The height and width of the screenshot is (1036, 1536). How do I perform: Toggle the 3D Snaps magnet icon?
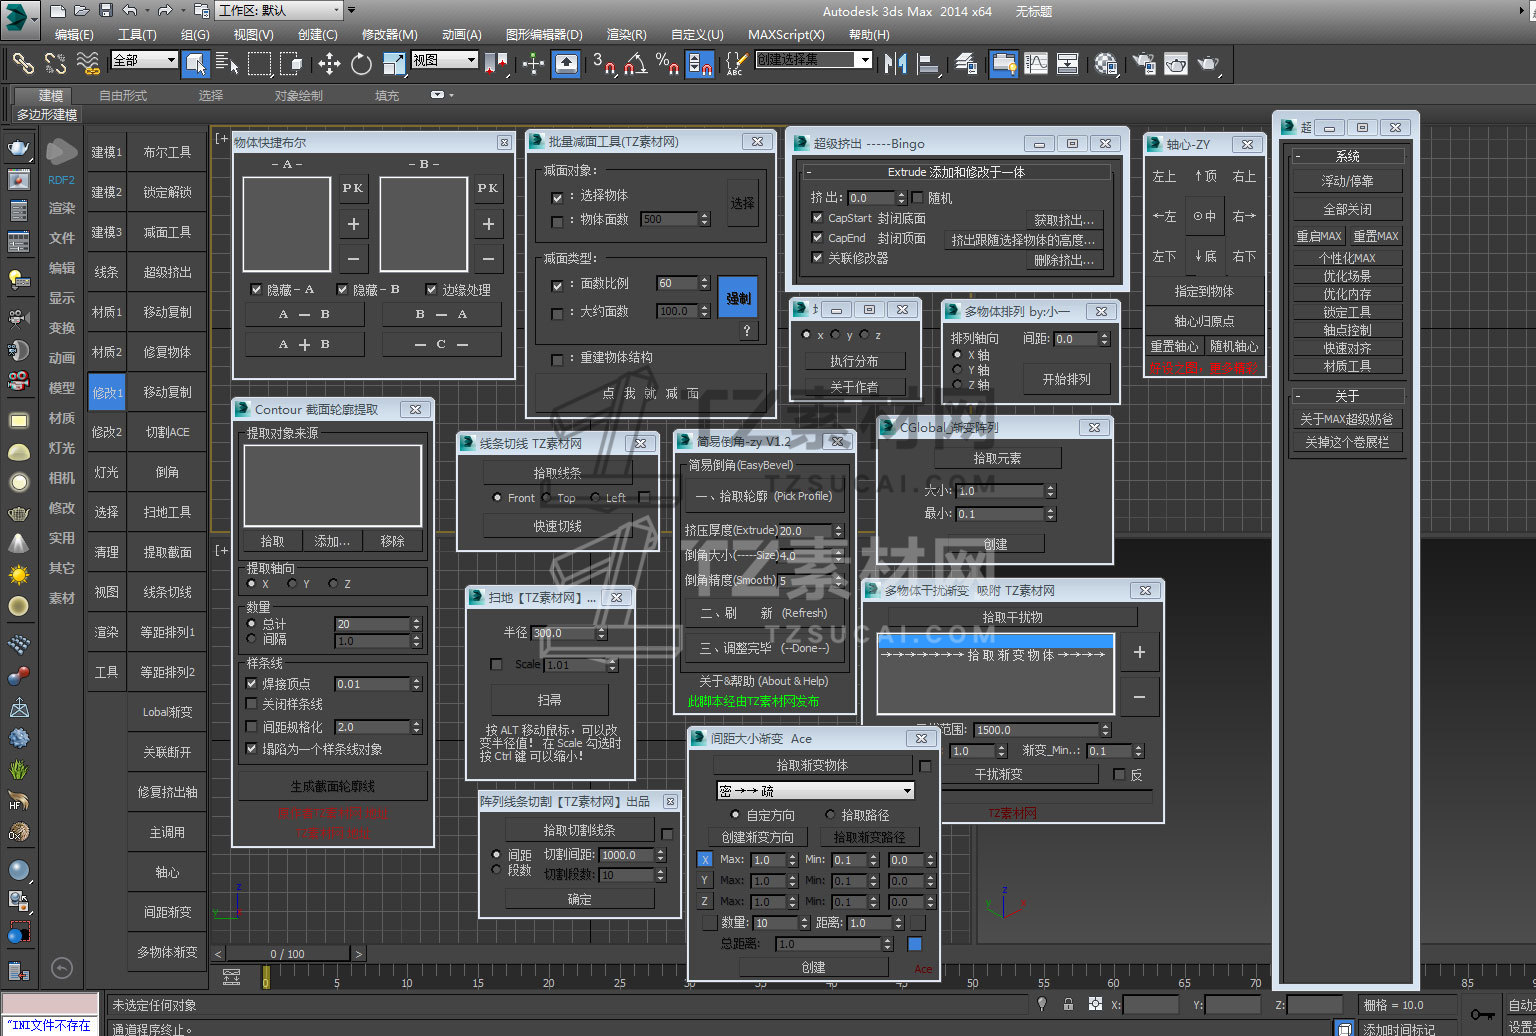(x=603, y=63)
